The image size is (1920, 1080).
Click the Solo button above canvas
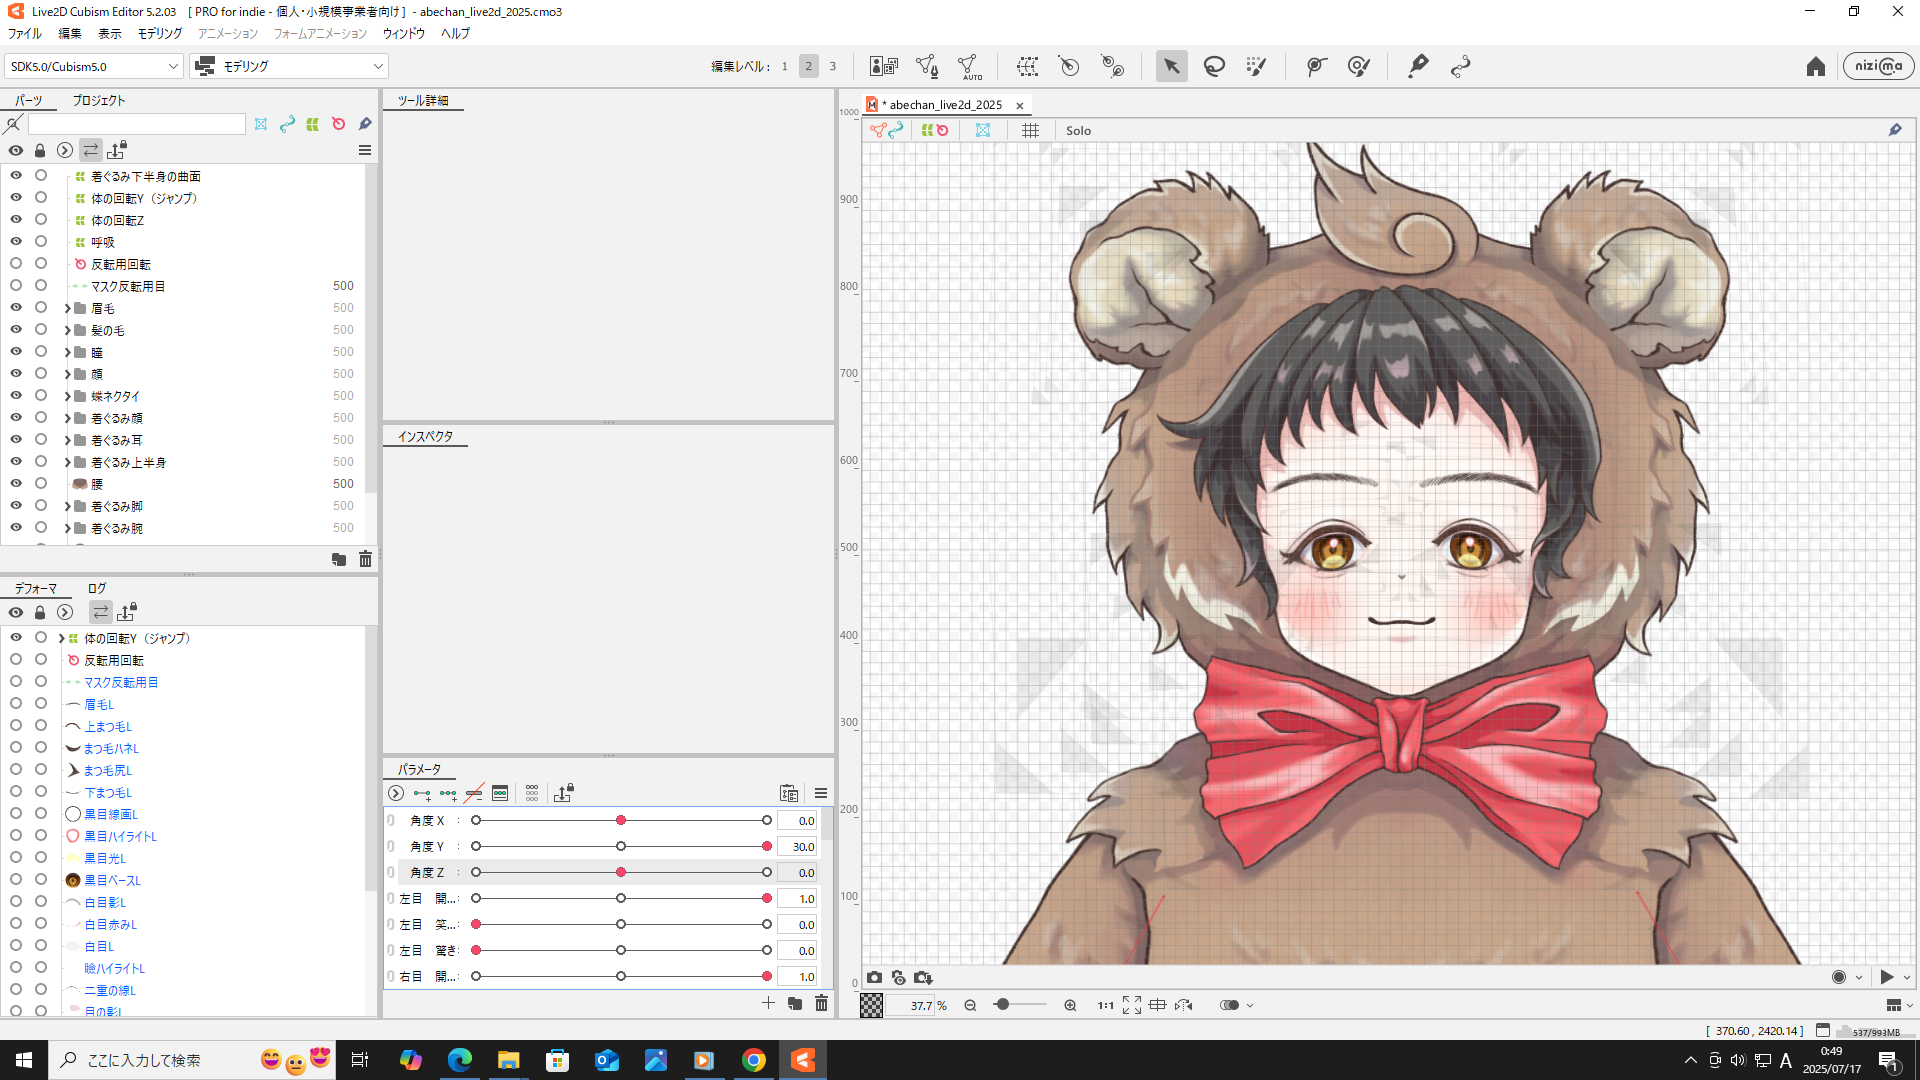1078,131
